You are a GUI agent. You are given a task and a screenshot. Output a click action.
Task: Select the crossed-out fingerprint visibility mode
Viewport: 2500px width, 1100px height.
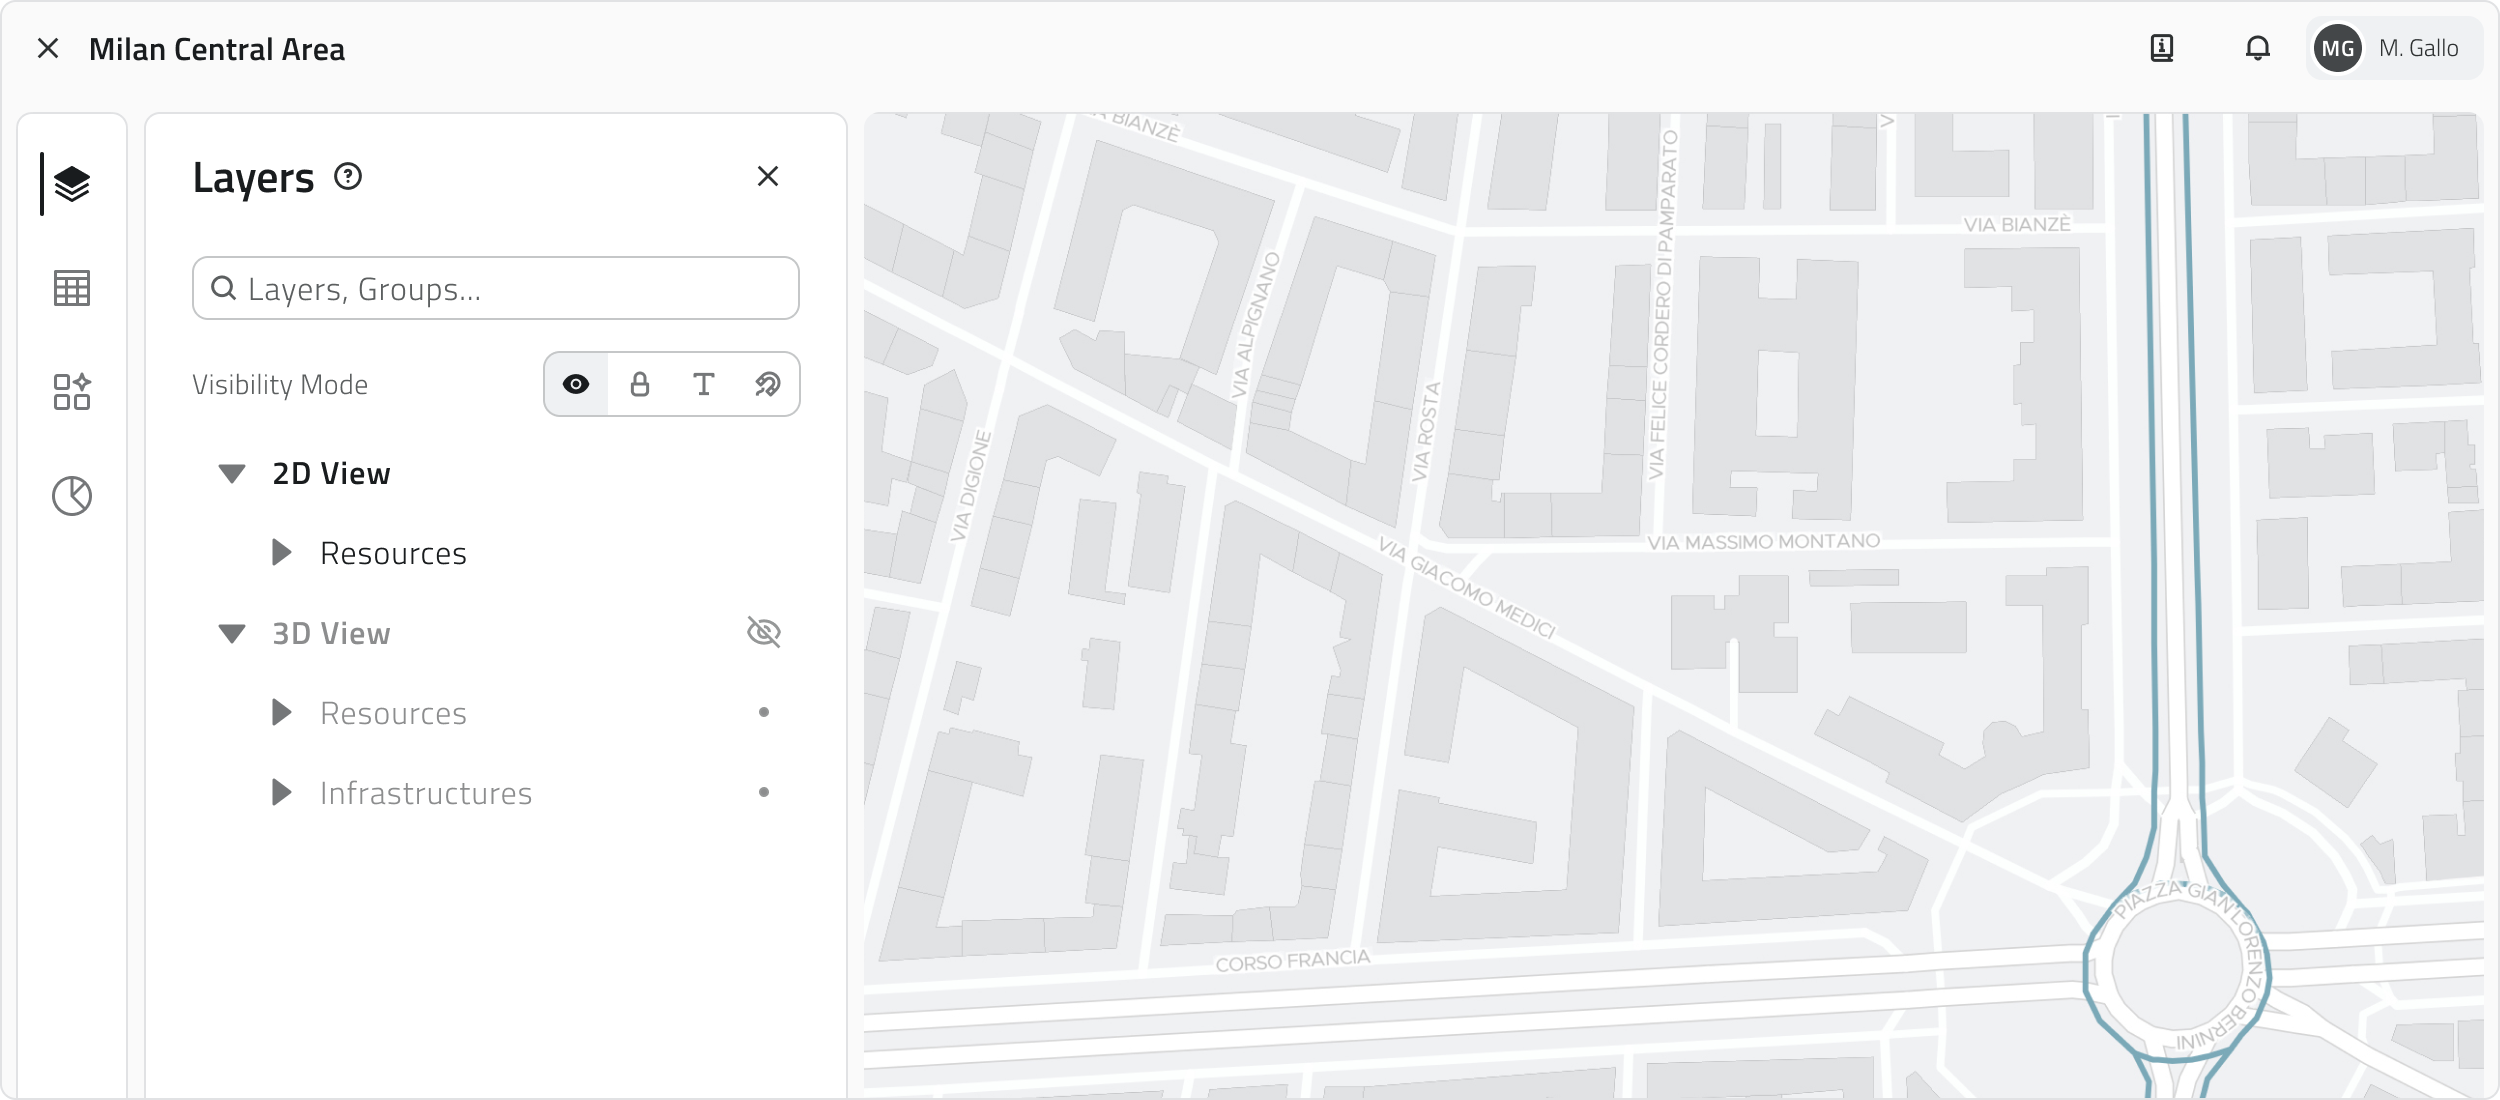tap(768, 384)
